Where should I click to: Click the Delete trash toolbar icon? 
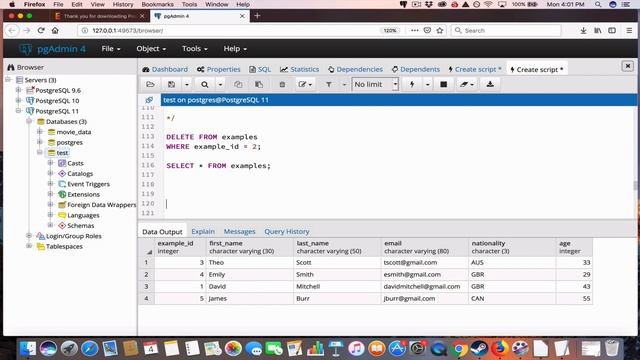pyautogui.click(x=282, y=84)
